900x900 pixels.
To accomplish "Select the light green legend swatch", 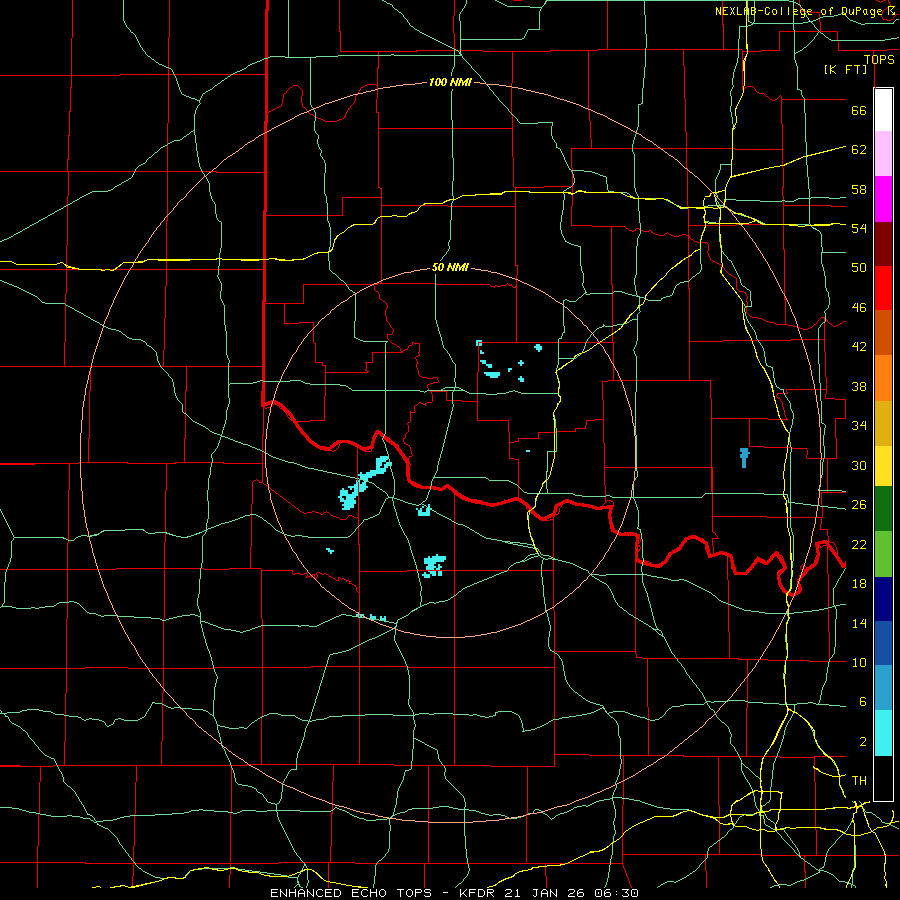I will 883,553.
